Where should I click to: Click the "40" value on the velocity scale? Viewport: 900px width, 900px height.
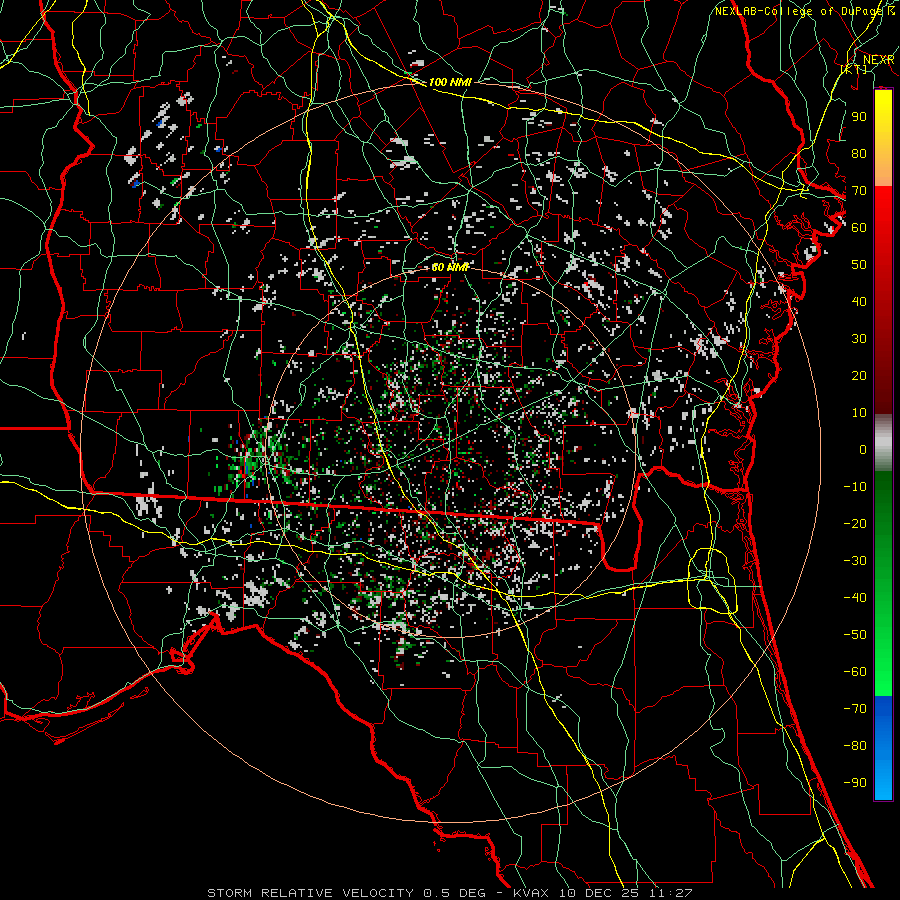click(859, 301)
